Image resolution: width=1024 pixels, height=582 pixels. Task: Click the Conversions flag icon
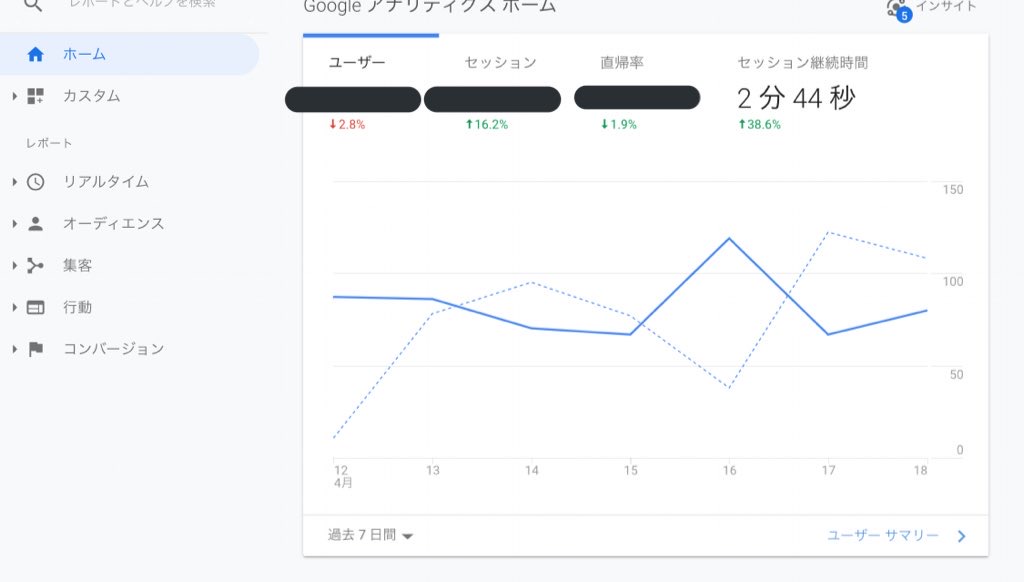pos(36,349)
